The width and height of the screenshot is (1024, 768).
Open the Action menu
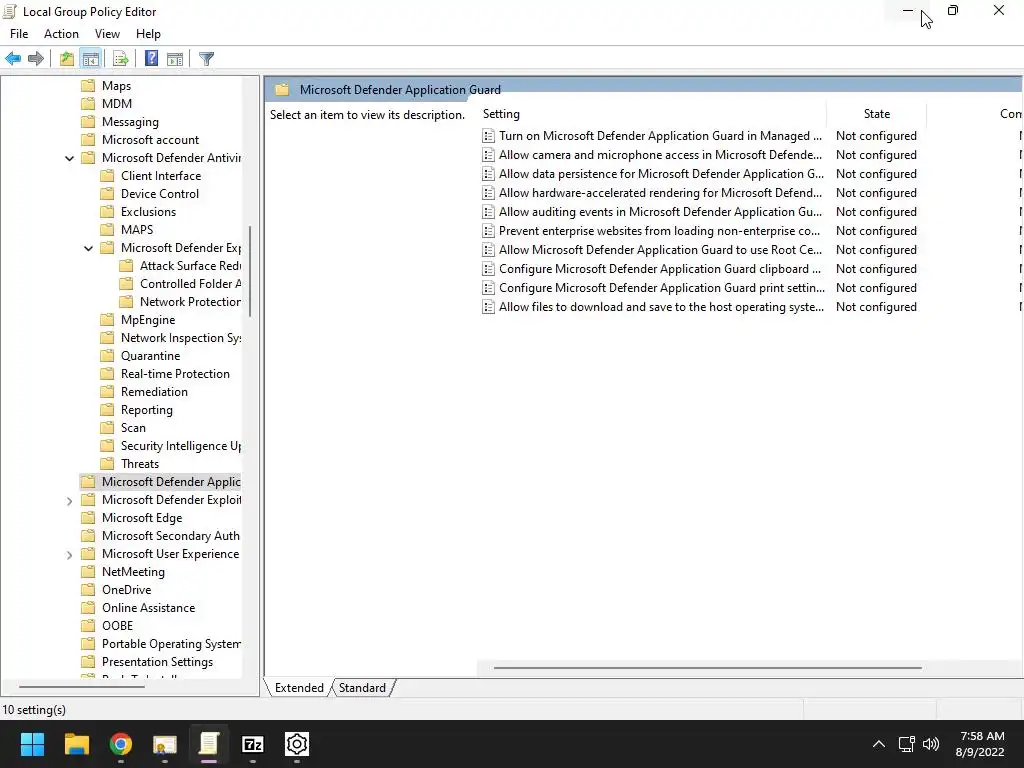(x=61, y=34)
